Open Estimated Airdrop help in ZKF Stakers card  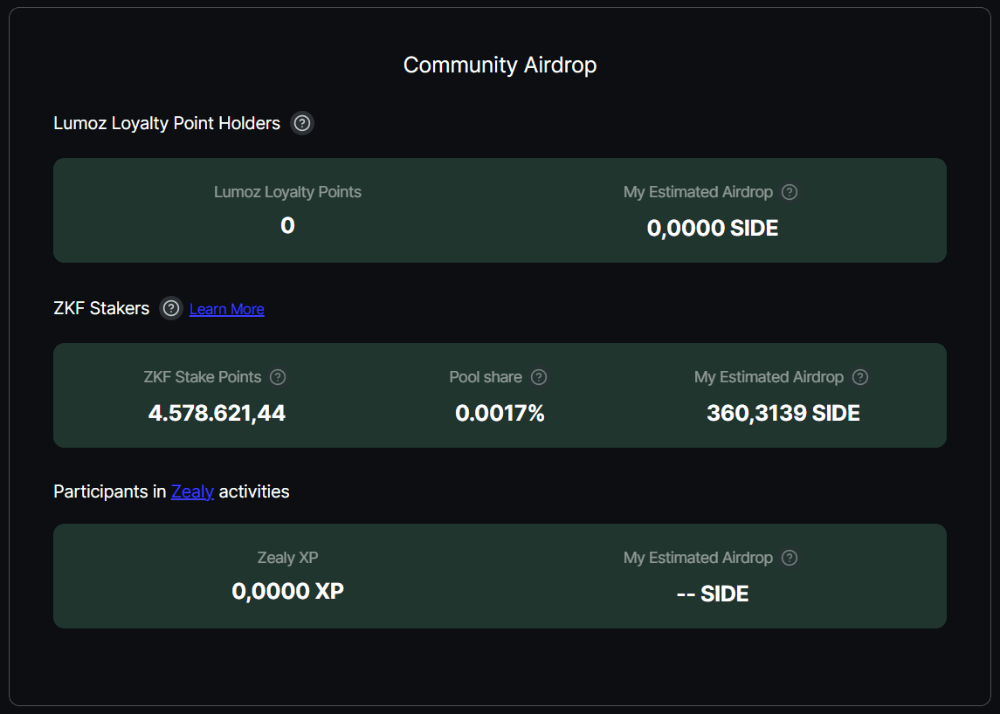(860, 377)
